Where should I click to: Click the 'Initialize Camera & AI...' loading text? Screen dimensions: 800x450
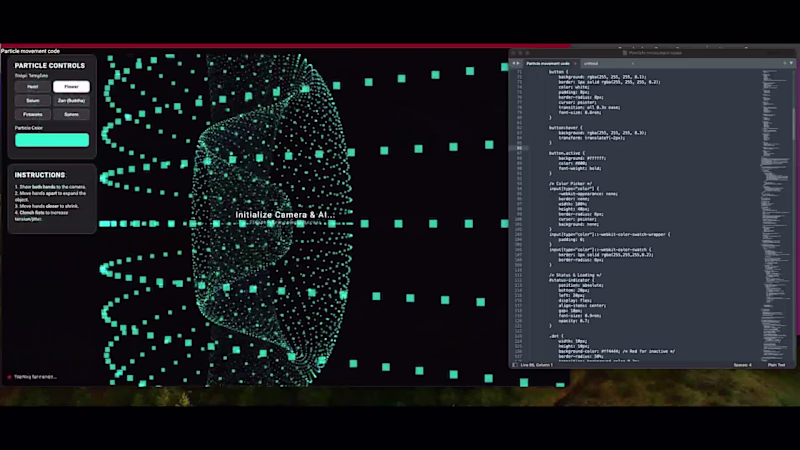285,215
